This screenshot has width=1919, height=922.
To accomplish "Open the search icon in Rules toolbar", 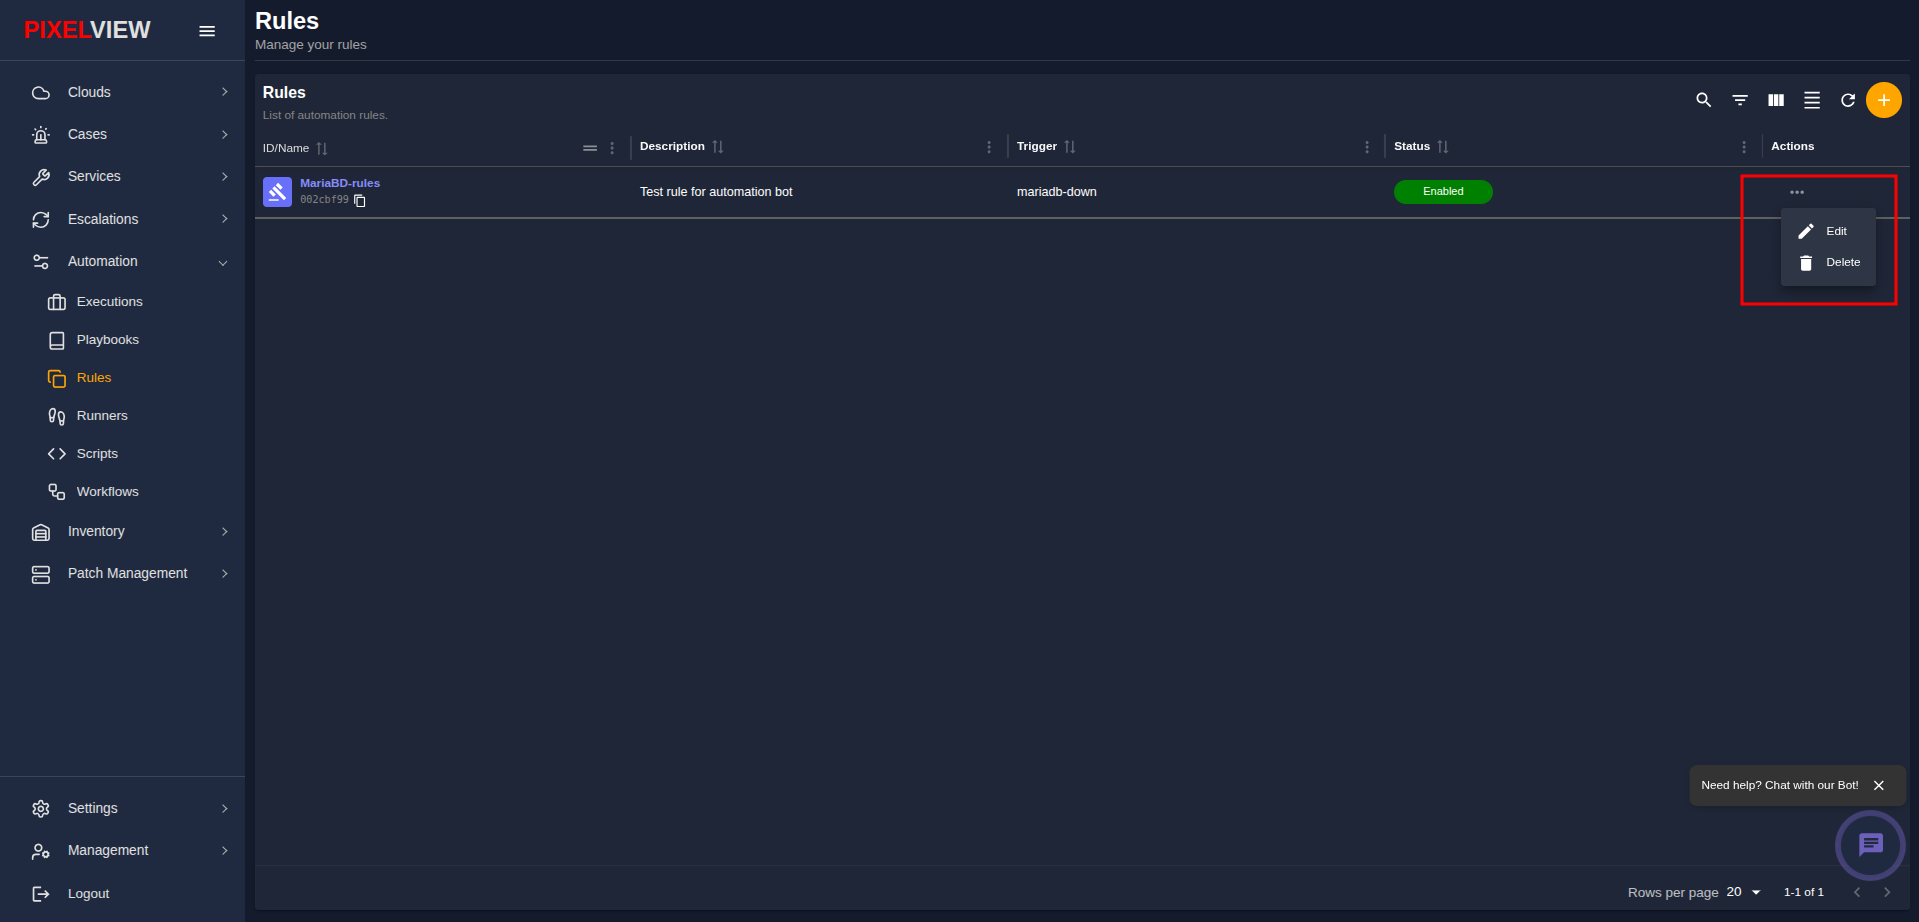I will coord(1703,100).
